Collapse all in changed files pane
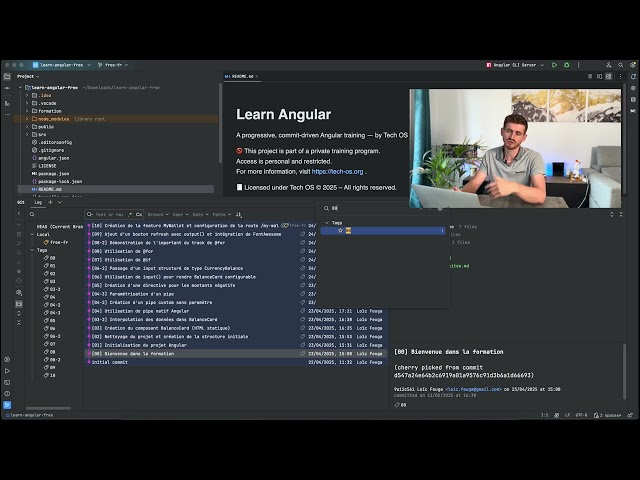 [621, 214]
